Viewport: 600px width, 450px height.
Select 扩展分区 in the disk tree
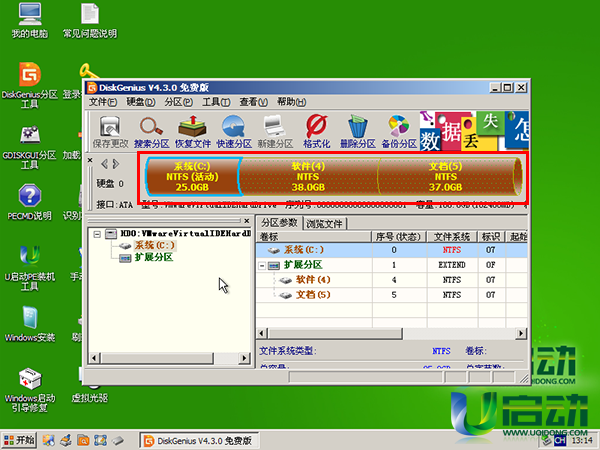pyautogui.click(x=153, y=257)
